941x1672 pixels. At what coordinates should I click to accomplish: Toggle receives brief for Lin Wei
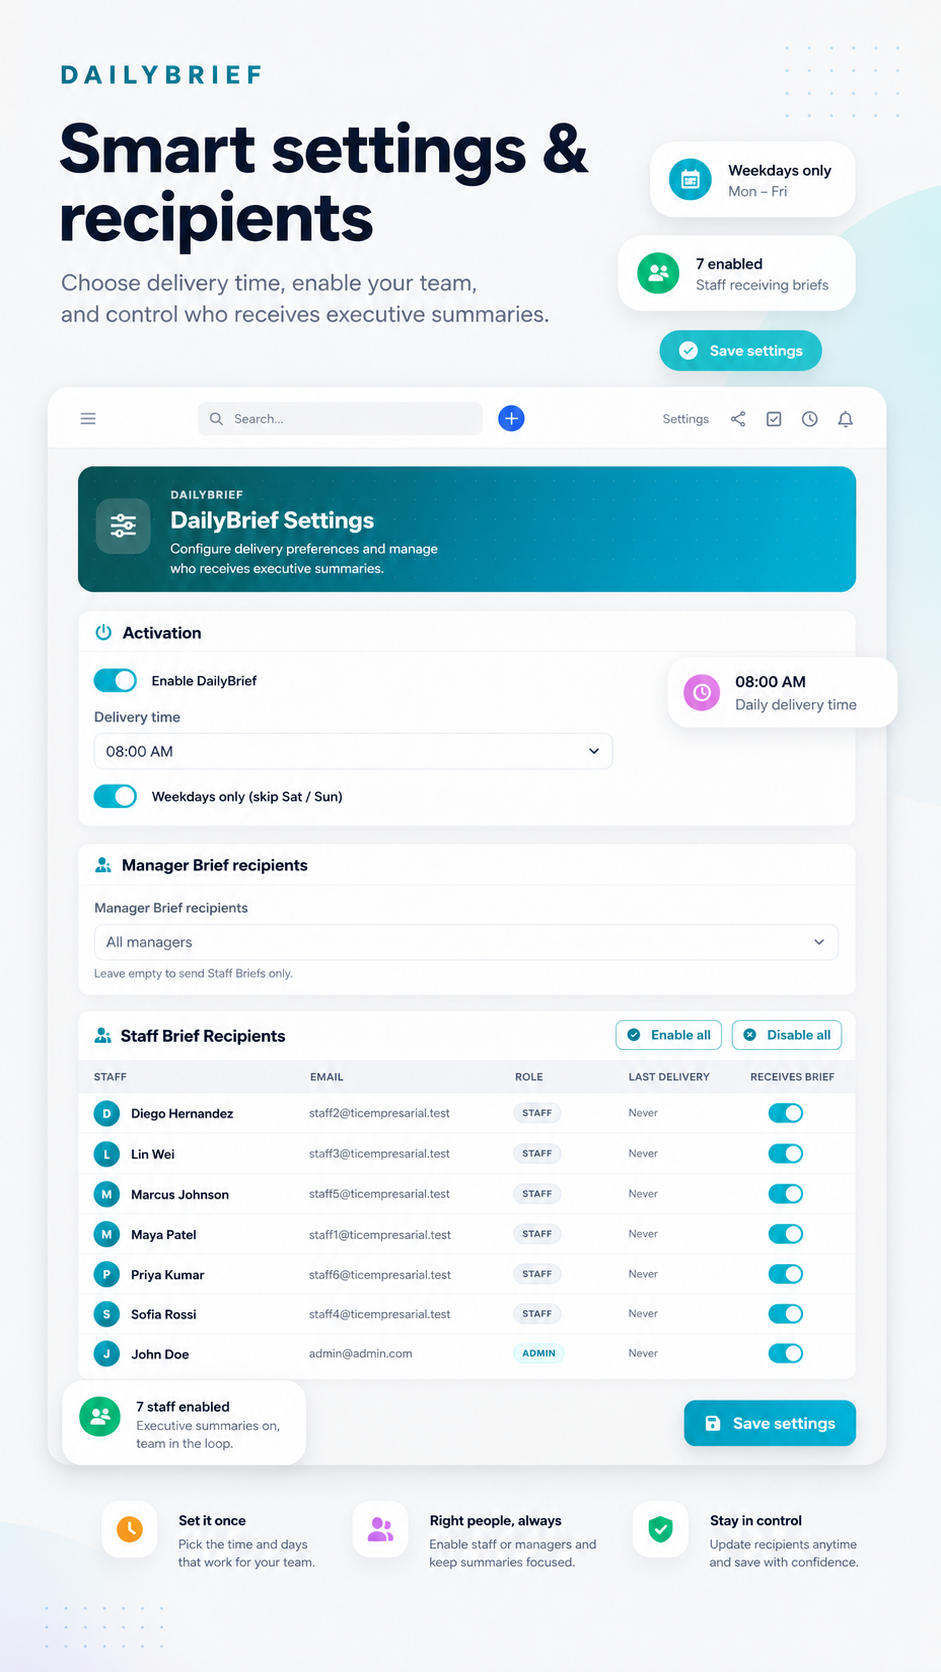[786, 1153]
